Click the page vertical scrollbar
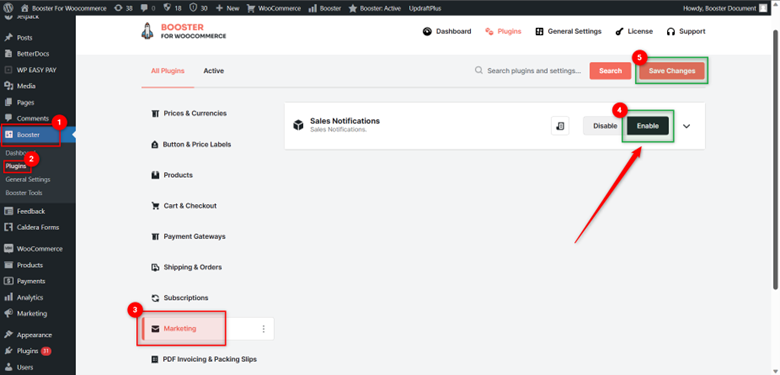This screenshot has width=780, height=375. (x=776, y=159)
